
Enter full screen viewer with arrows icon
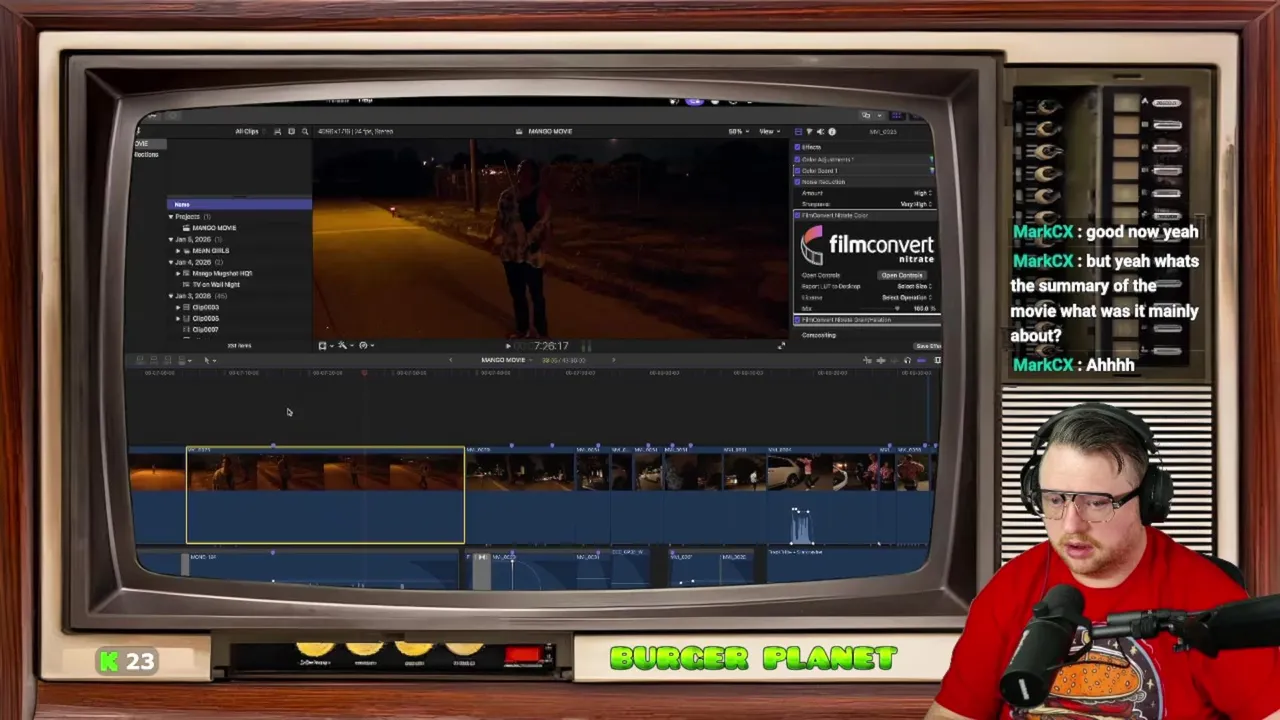pos(781,346)
